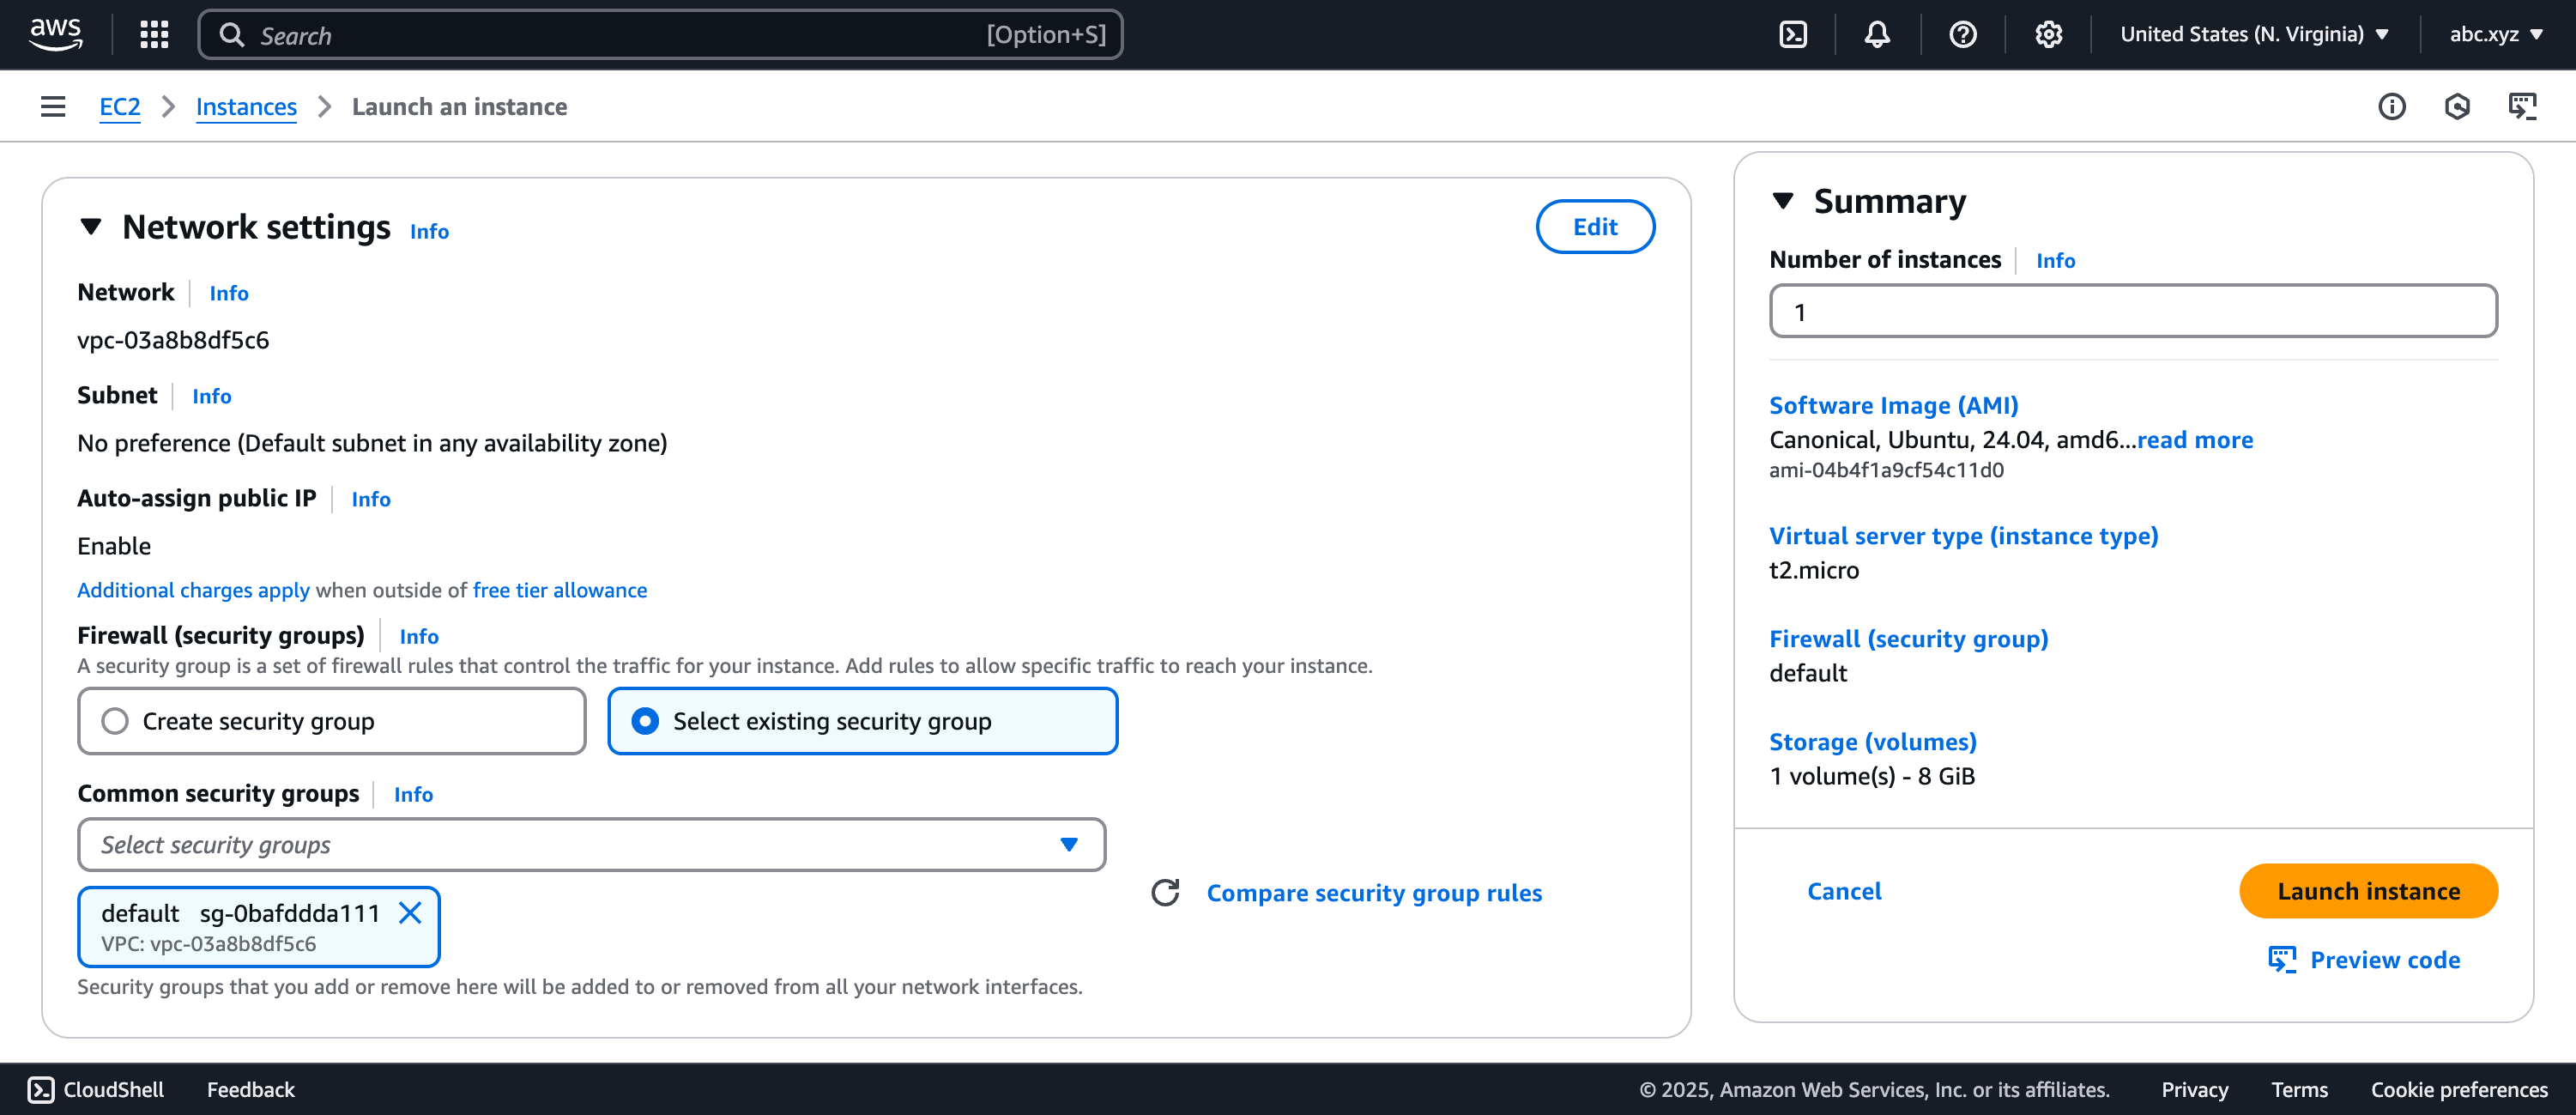Click the Compare security group rules link
This screenshot has height=1115, width=2576.
(1374, 893)
